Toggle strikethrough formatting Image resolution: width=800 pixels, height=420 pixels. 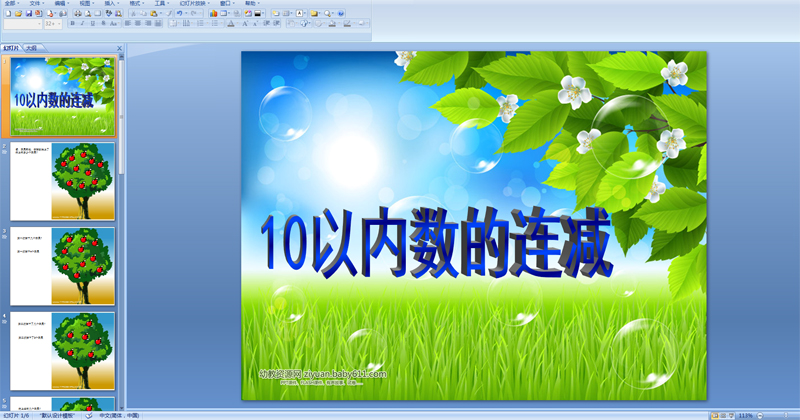pos(103,23)
